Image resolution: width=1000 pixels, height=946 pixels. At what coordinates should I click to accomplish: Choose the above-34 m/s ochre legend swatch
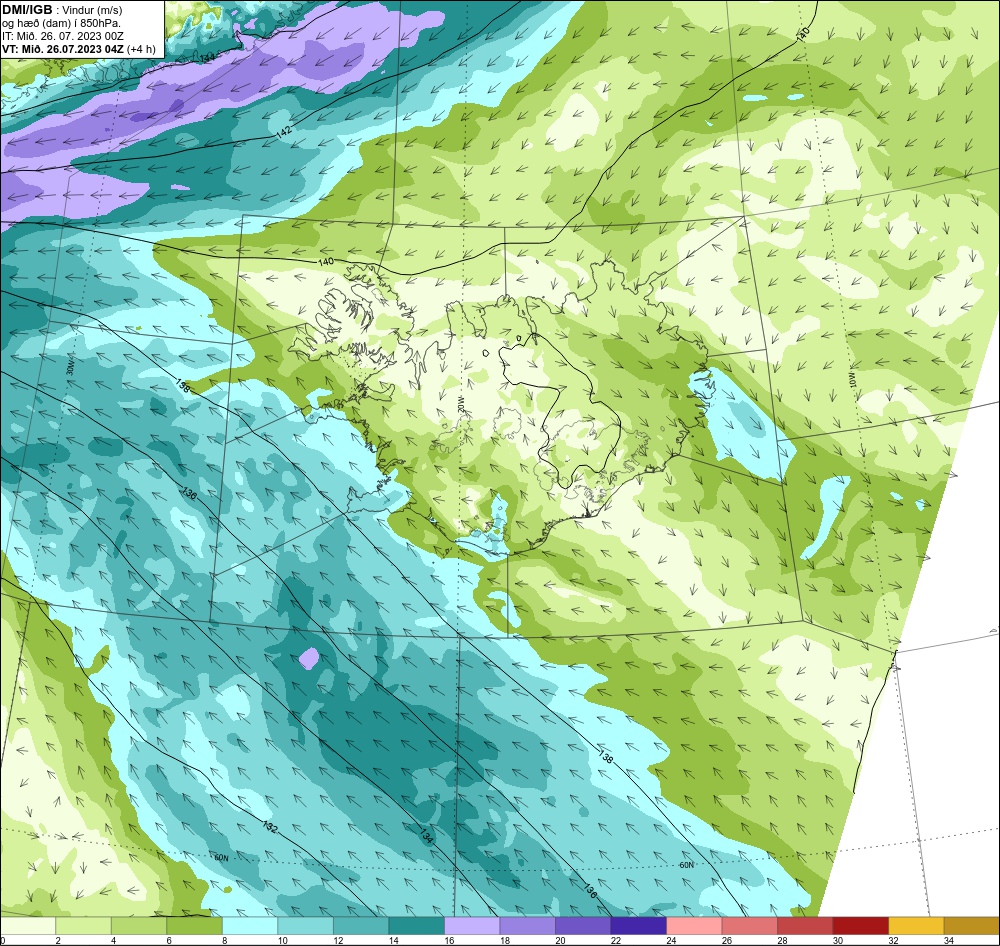click(x=971, y=926)
